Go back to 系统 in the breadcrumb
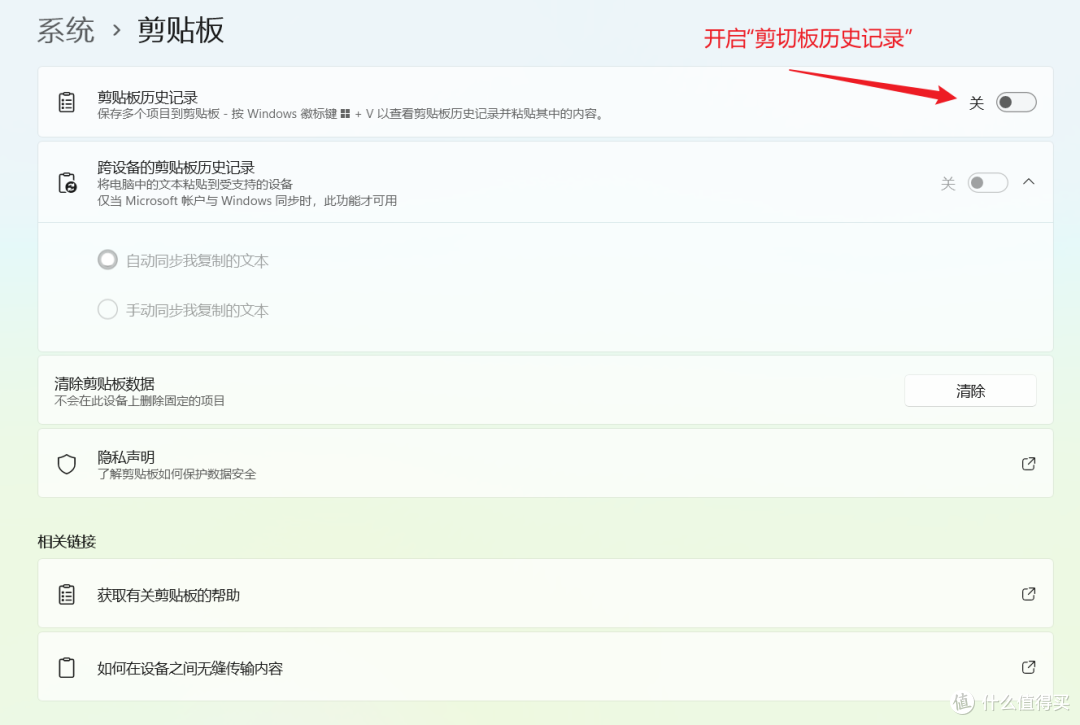Screen dimensions: 1080x725 (x=66, y=31)
